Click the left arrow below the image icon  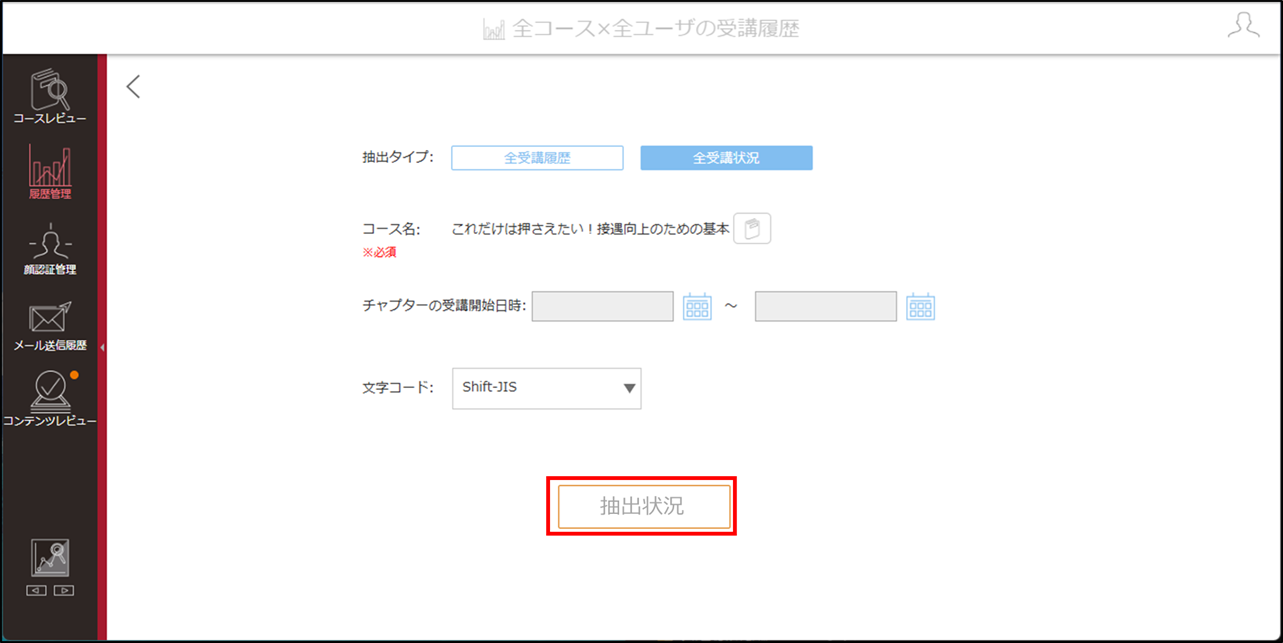pos(37,590)
